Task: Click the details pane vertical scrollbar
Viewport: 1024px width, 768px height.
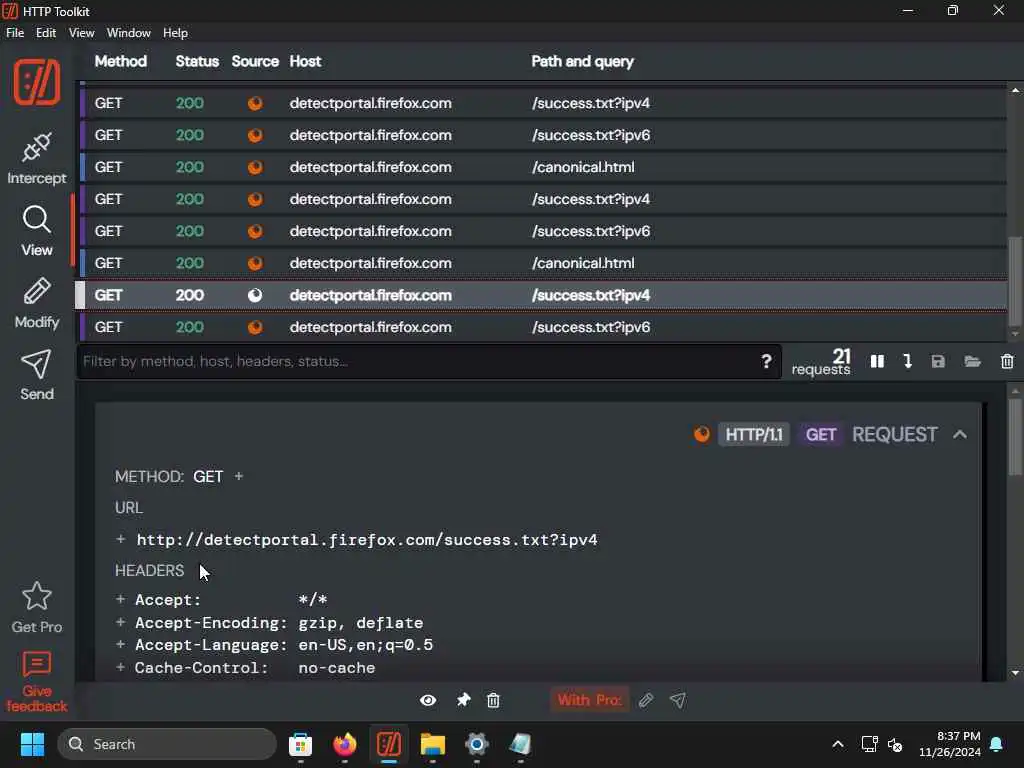Action: click(x=1015, y=436)
